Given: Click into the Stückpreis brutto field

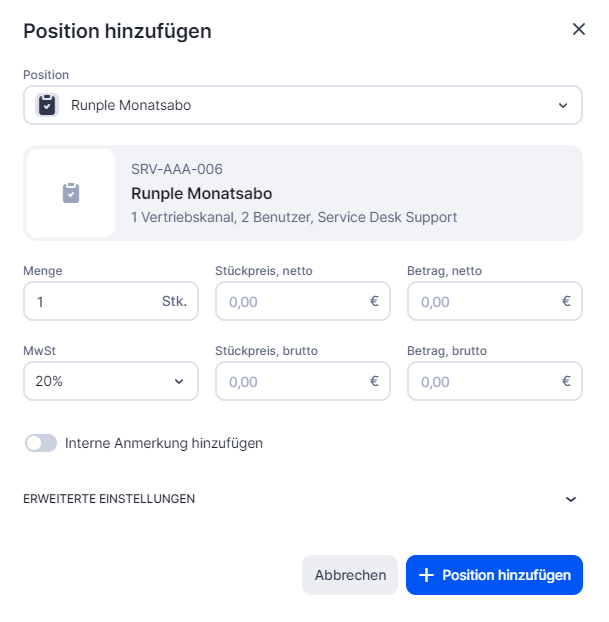Looking at the screenshot, I should click(x=290, y=381).
